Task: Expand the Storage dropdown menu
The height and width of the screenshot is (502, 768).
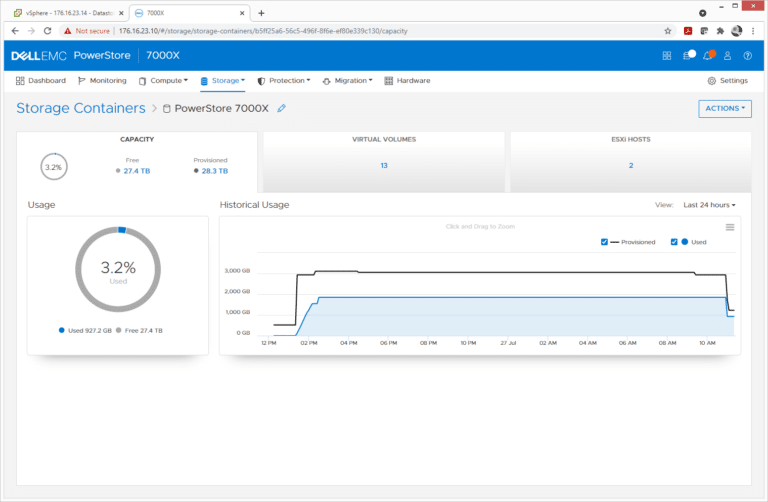Action: click(223, 81)
